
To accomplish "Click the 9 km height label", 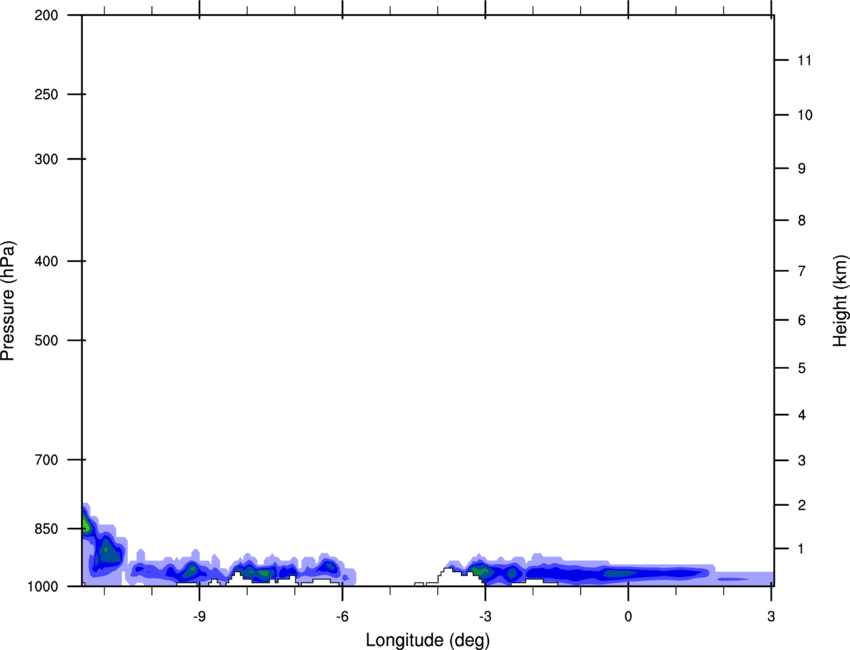I will pos(802,169).
